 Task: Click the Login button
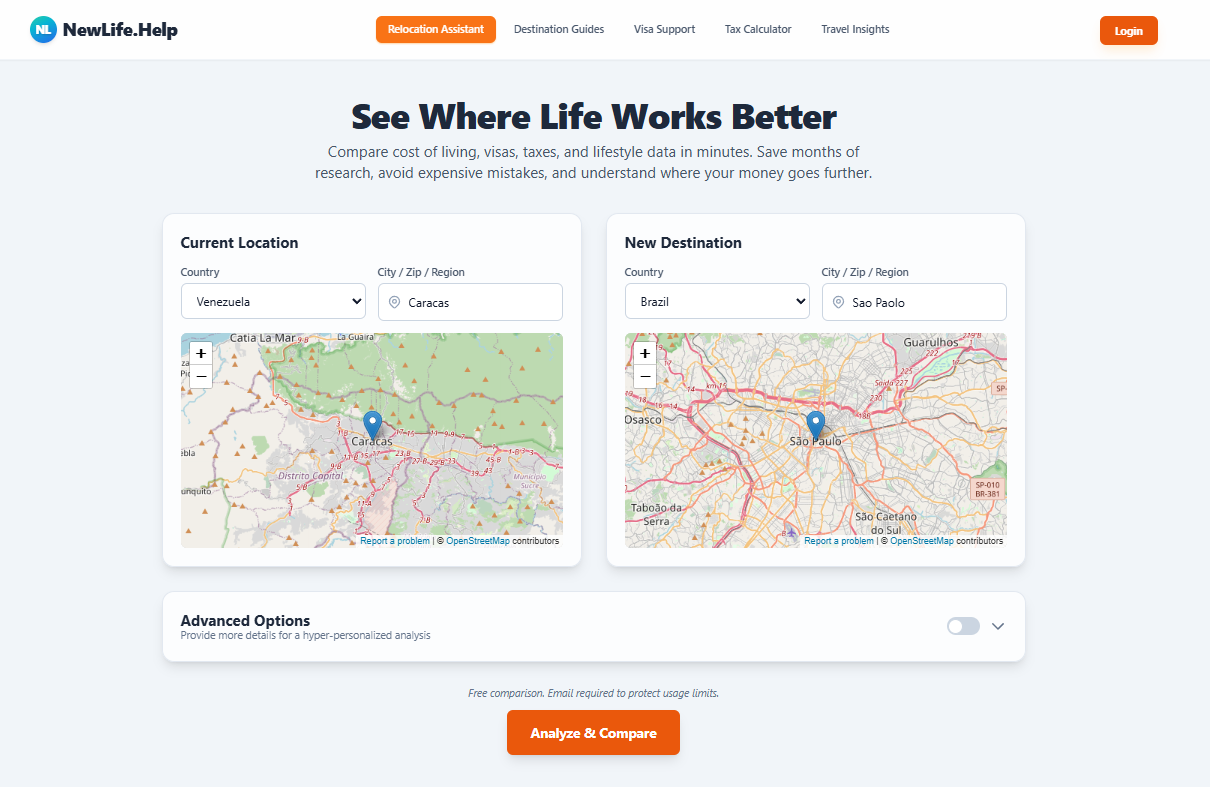point(1128,30)
